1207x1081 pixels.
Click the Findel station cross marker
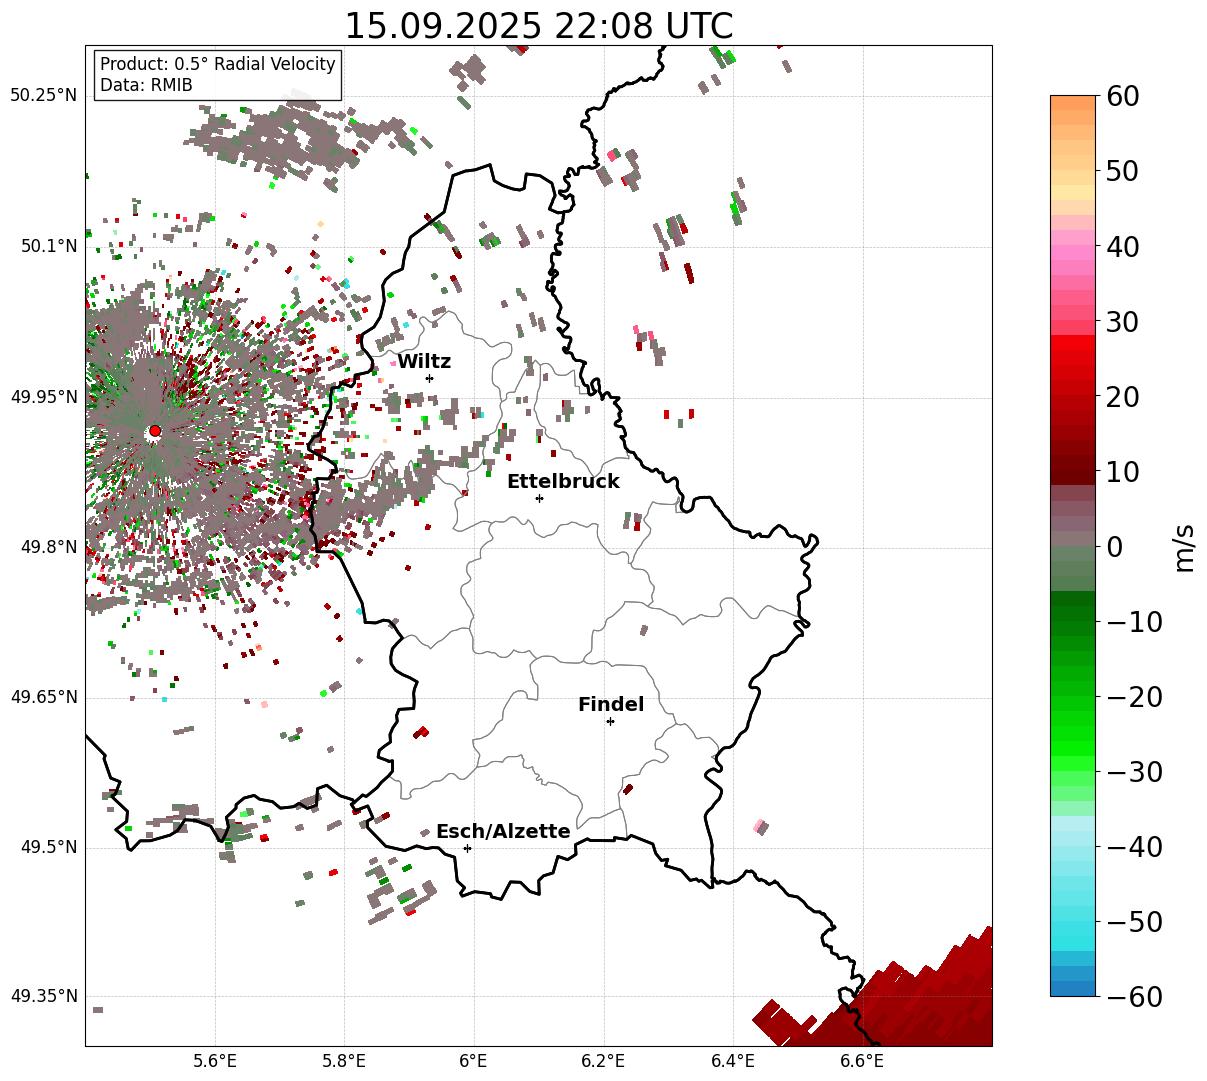tap(610, 721)
